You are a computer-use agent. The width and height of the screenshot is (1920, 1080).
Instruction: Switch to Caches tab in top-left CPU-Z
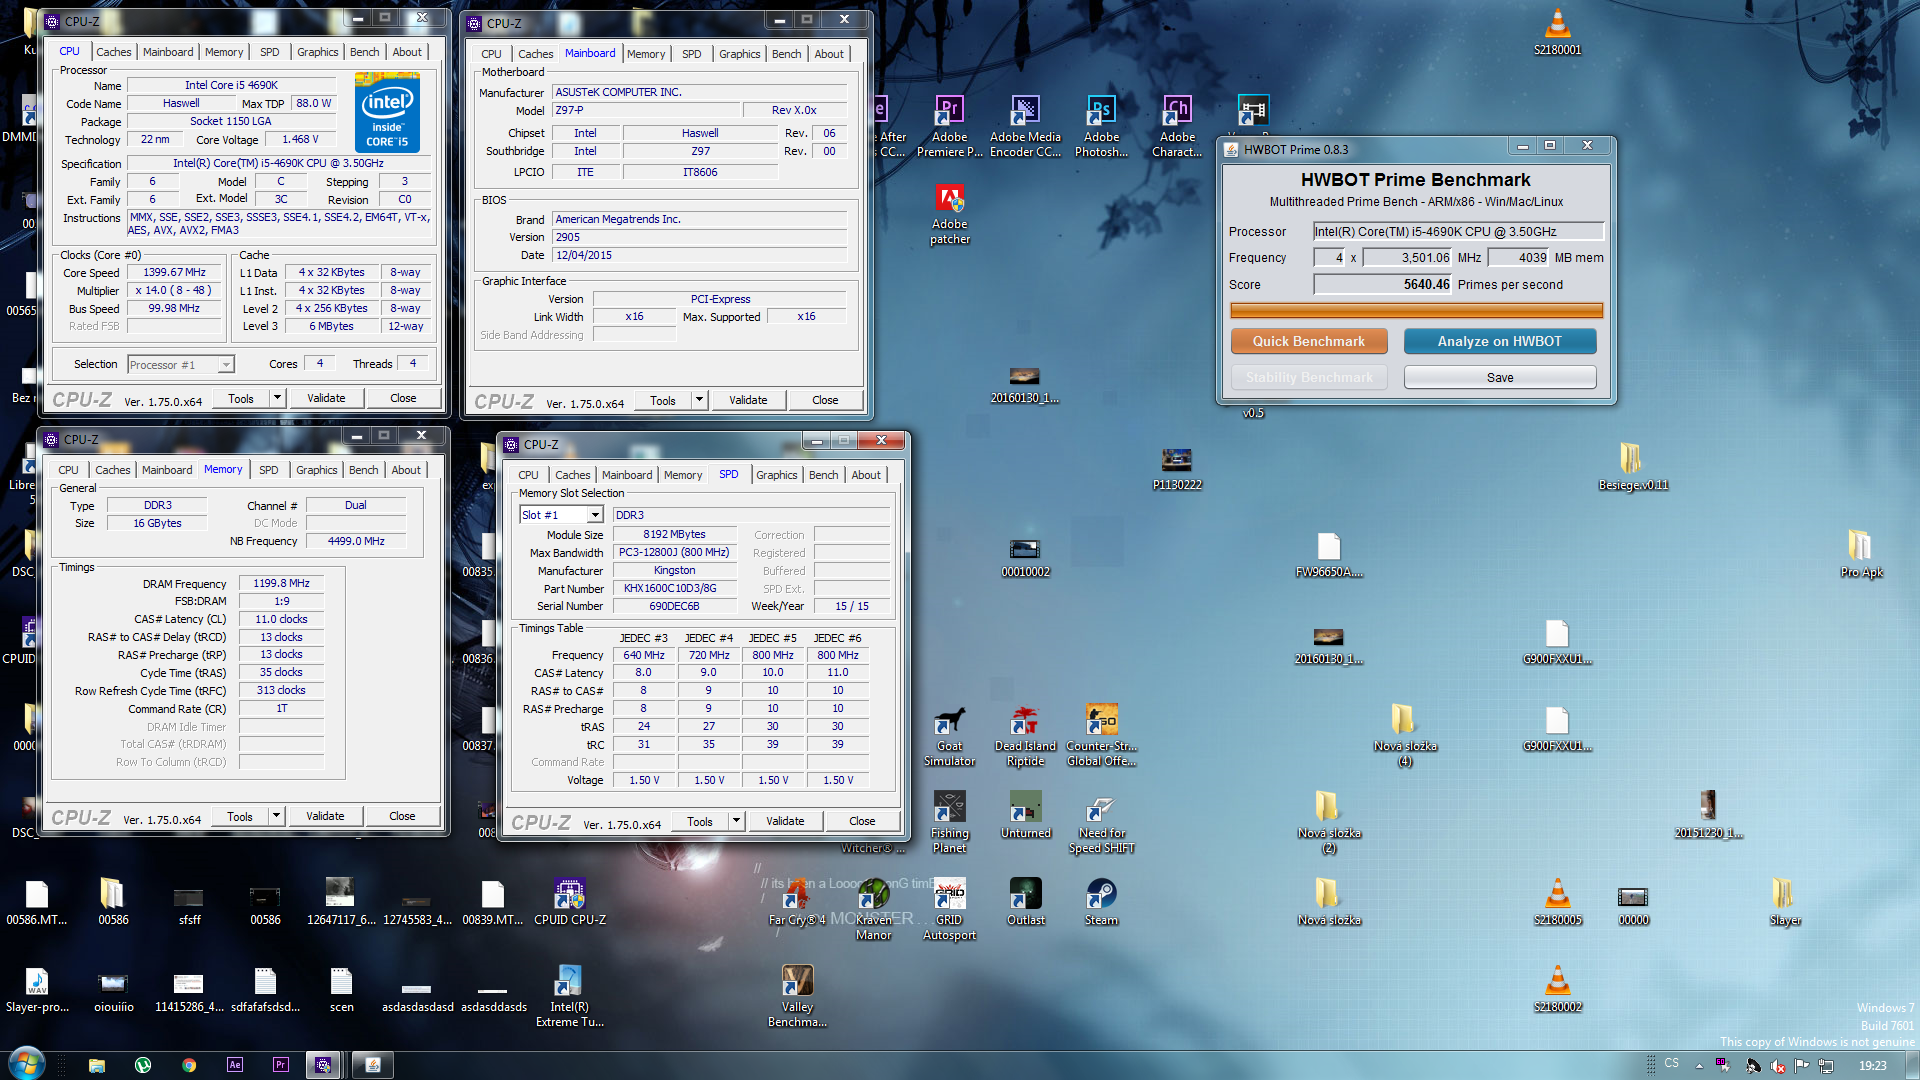coord(113,52)
